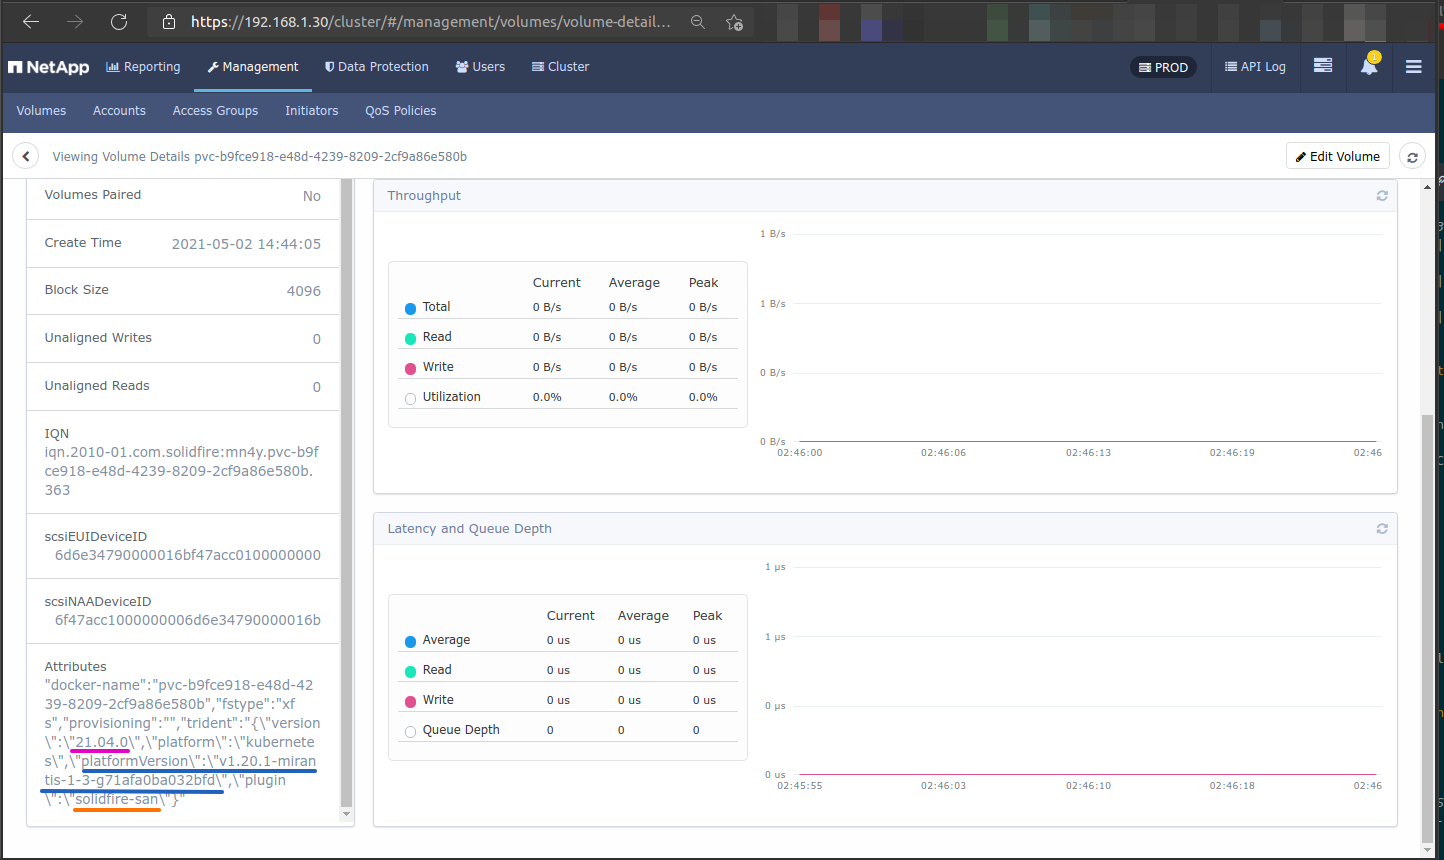
Task: Select the scsiEUIDeviceID value
Action: click(188, 555)
